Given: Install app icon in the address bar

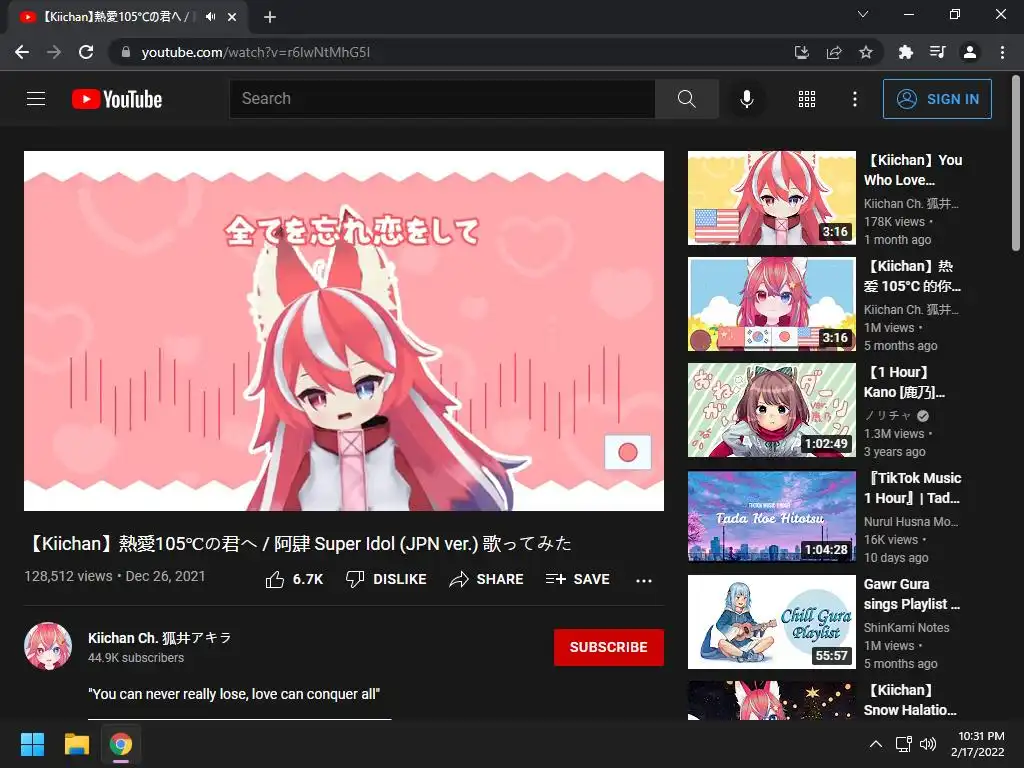Looking at the screenshot, I should pos(801,52).
